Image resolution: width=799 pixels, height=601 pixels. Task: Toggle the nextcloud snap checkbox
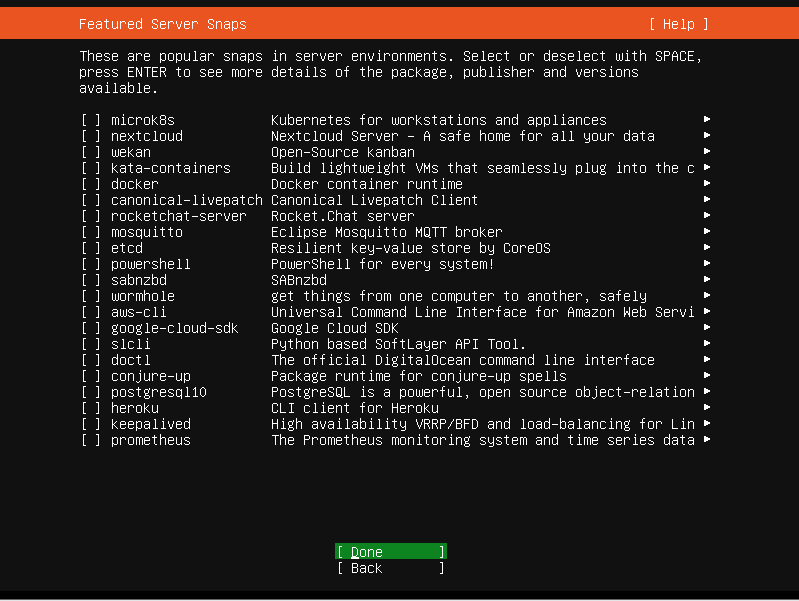tap(91, 136)
